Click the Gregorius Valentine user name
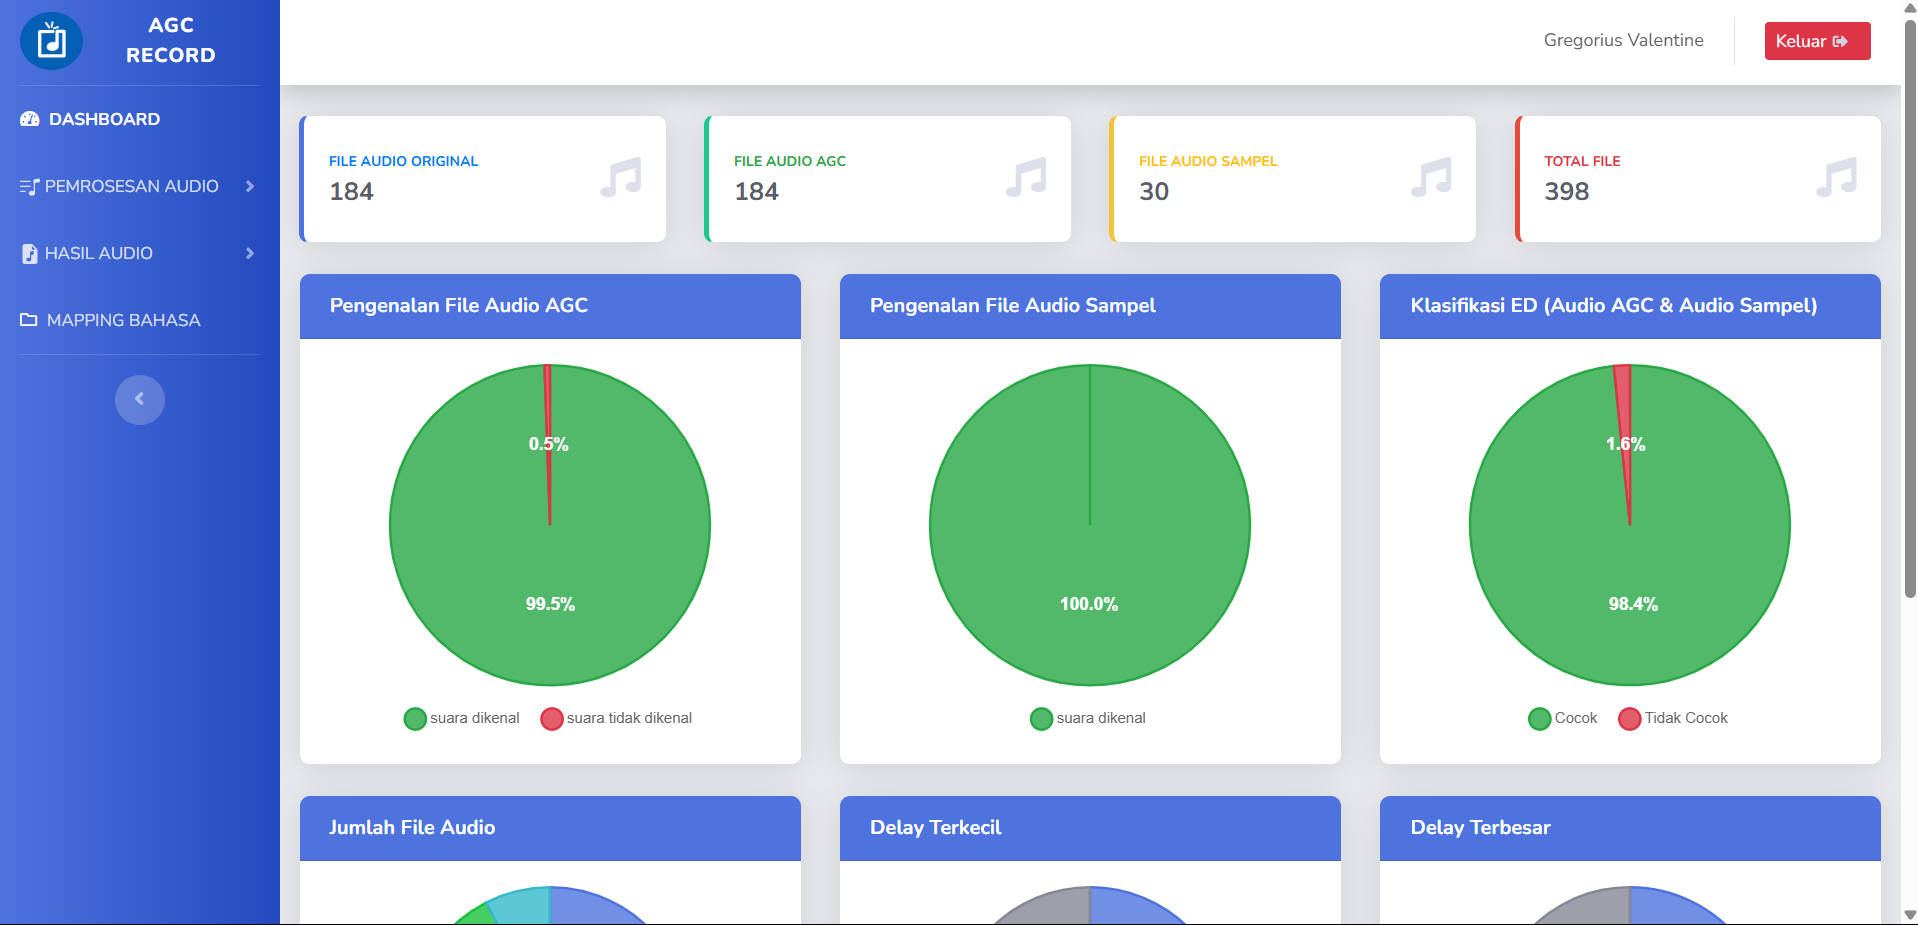 coord(1623,40)
